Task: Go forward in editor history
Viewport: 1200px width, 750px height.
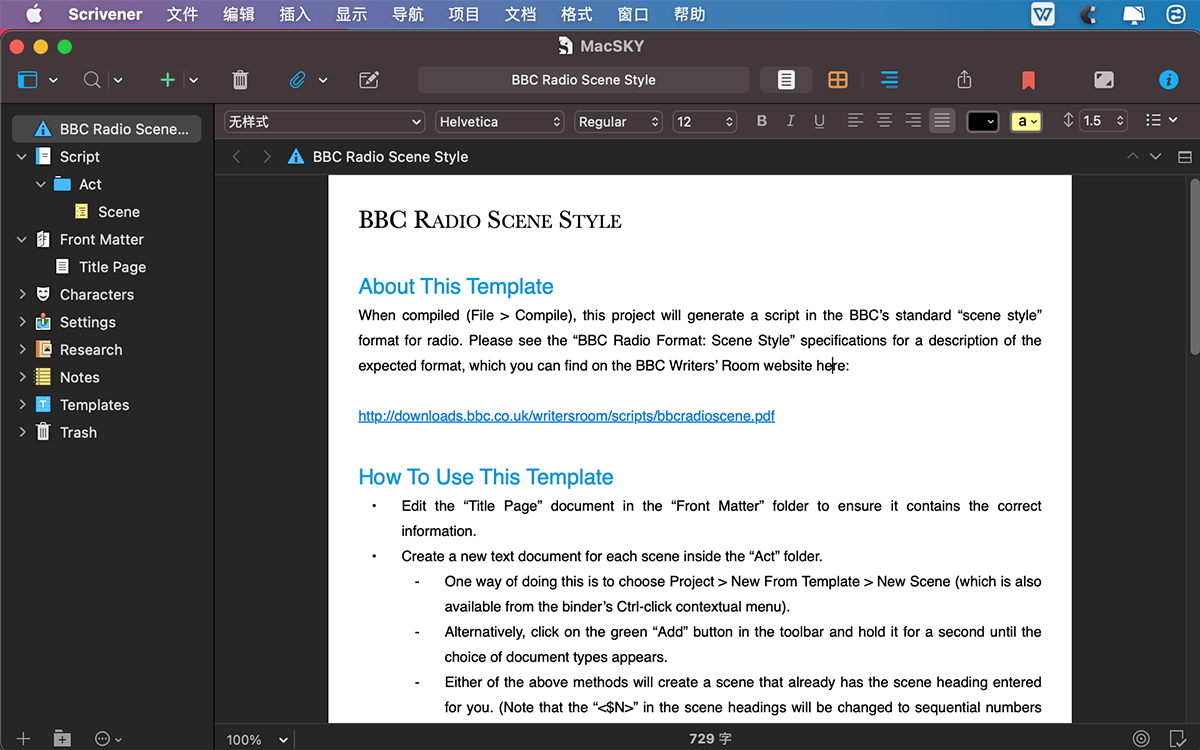Action: 267,157
